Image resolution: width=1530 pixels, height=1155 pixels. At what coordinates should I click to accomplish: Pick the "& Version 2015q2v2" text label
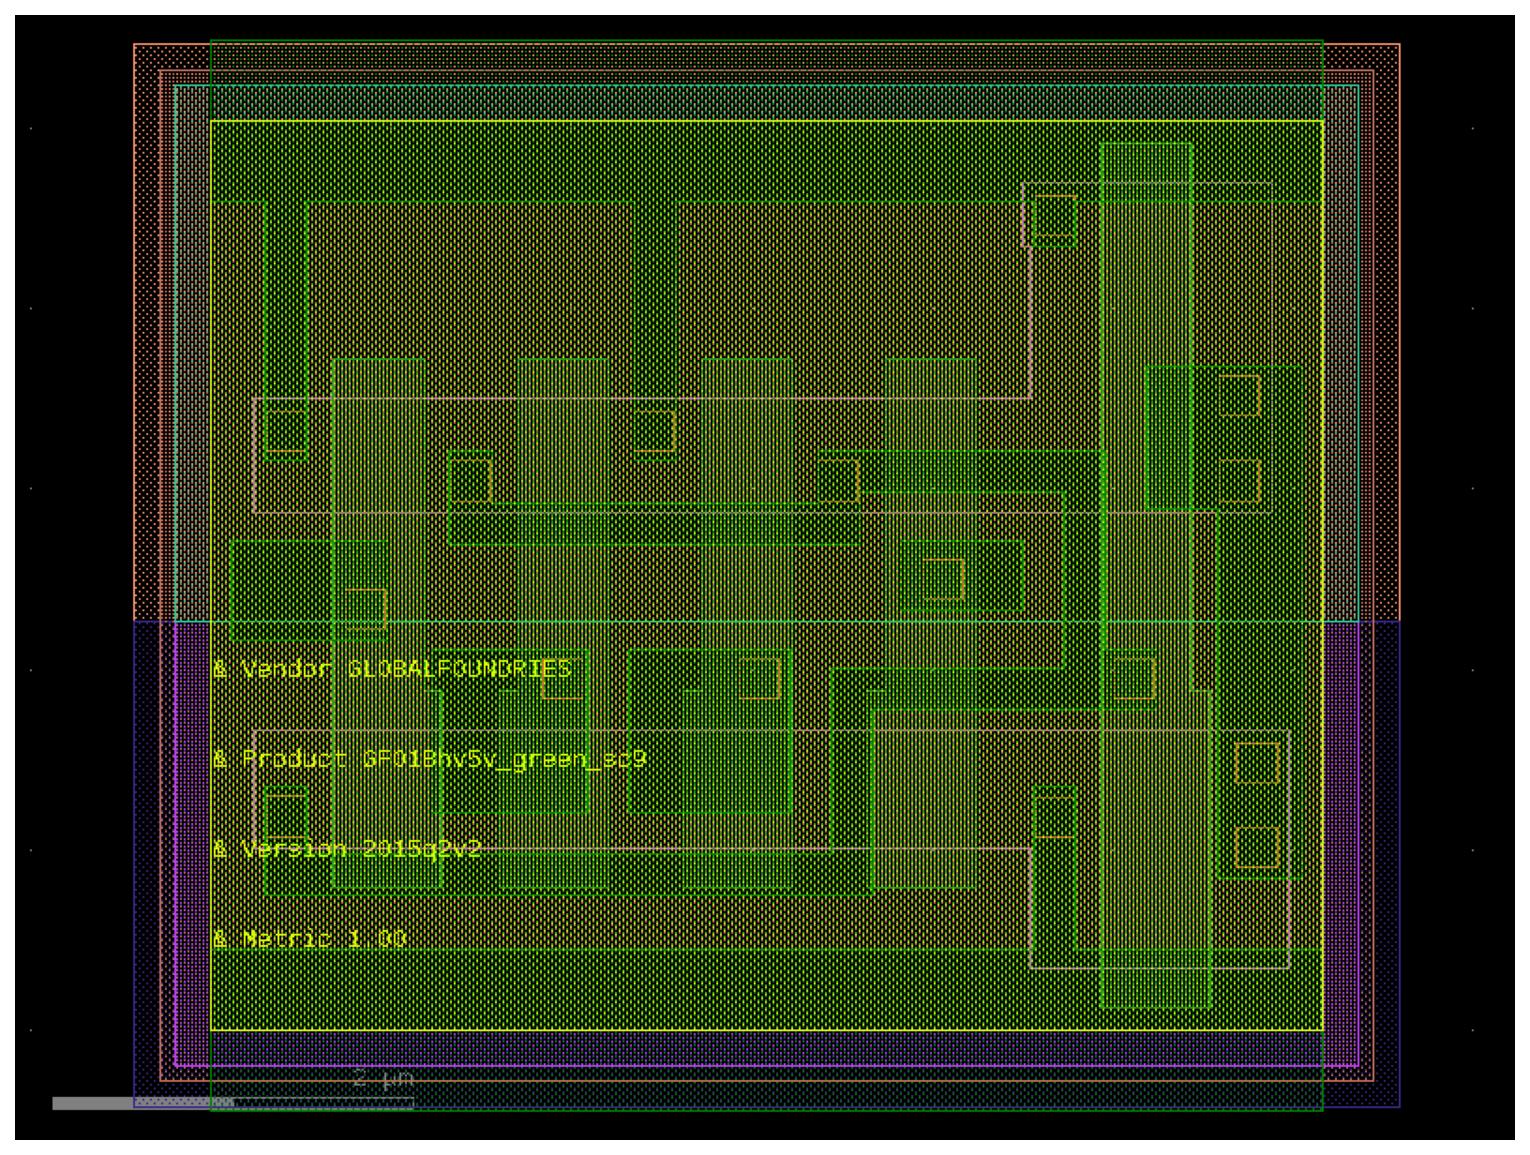point(347,850)
